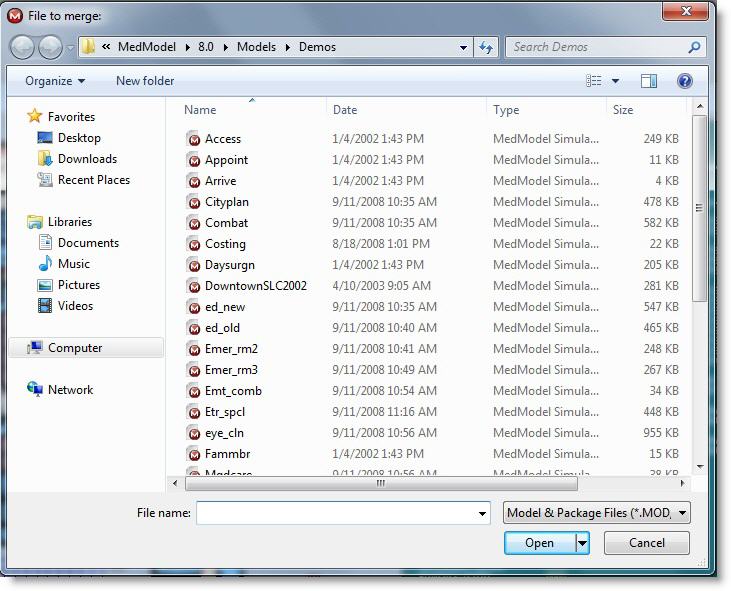Select Documents under Libraries
731x591 pixels.
click(89, 243)
